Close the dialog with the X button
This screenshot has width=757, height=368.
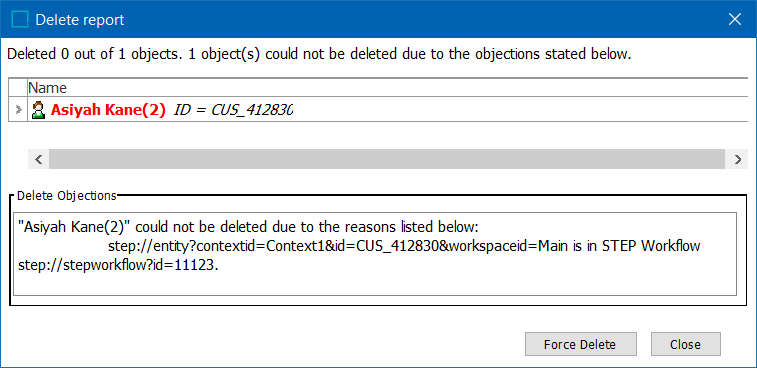(735, 19)
